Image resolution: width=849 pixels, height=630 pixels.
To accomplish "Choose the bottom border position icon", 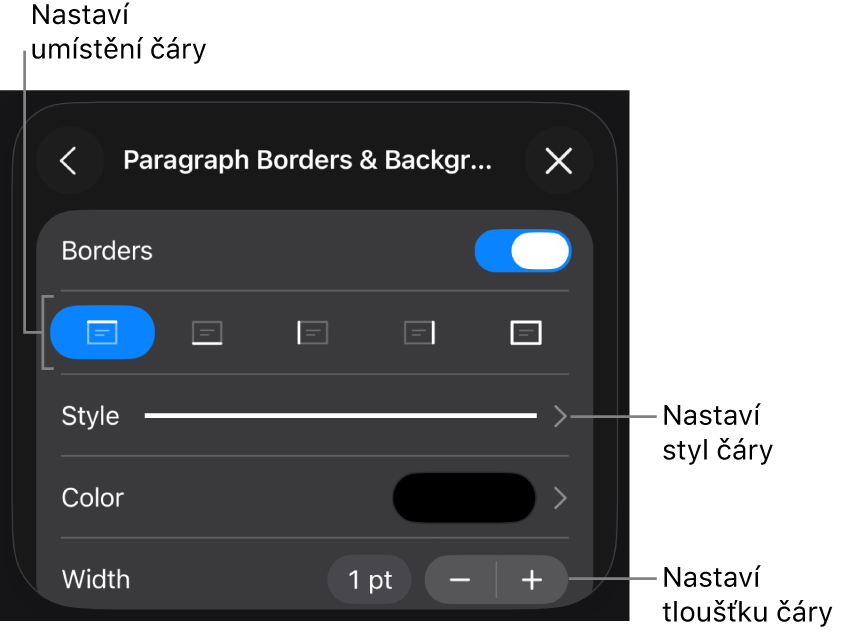I will point(207,332).
